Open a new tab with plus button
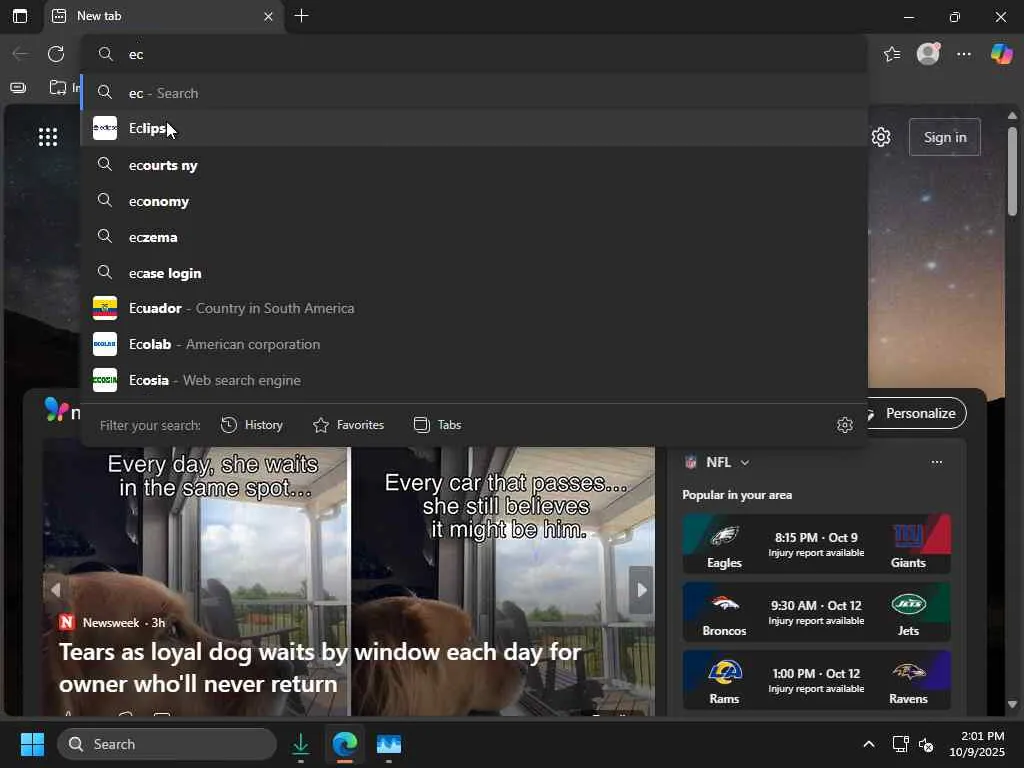This screenshot has width=1024, height=768. click(301, 16)
